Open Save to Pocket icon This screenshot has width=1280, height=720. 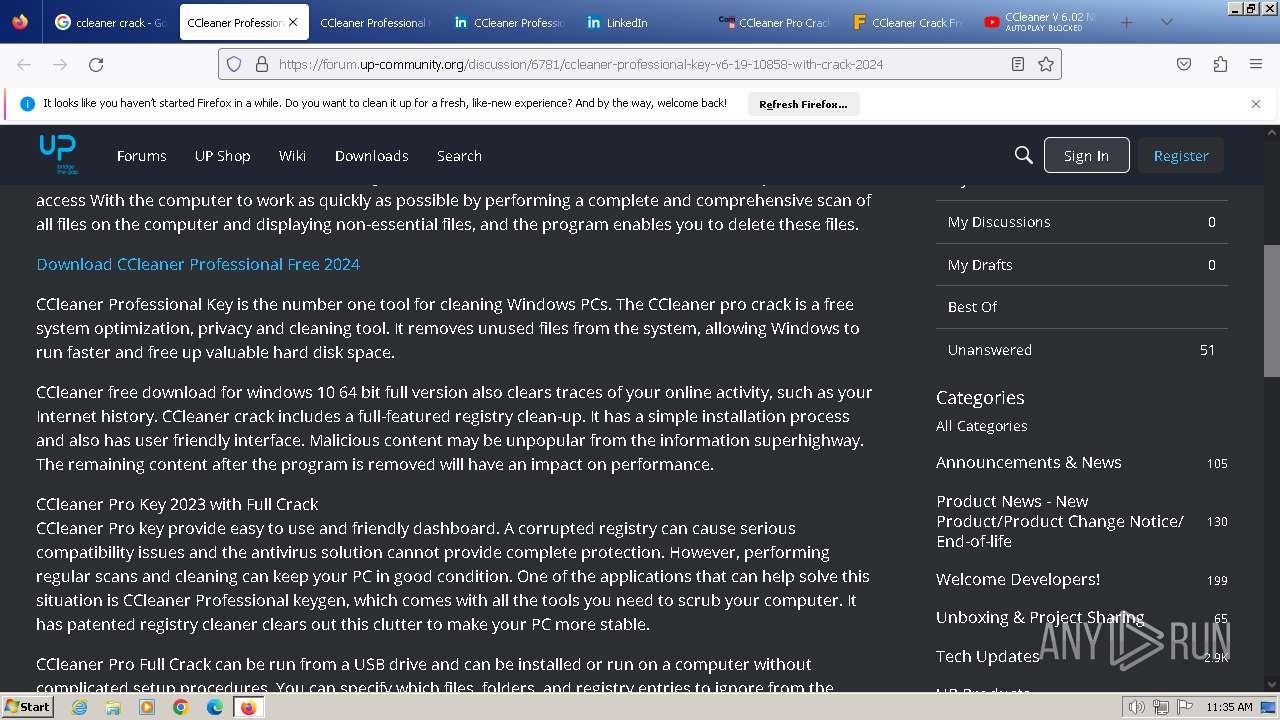tap(1184, 64)
